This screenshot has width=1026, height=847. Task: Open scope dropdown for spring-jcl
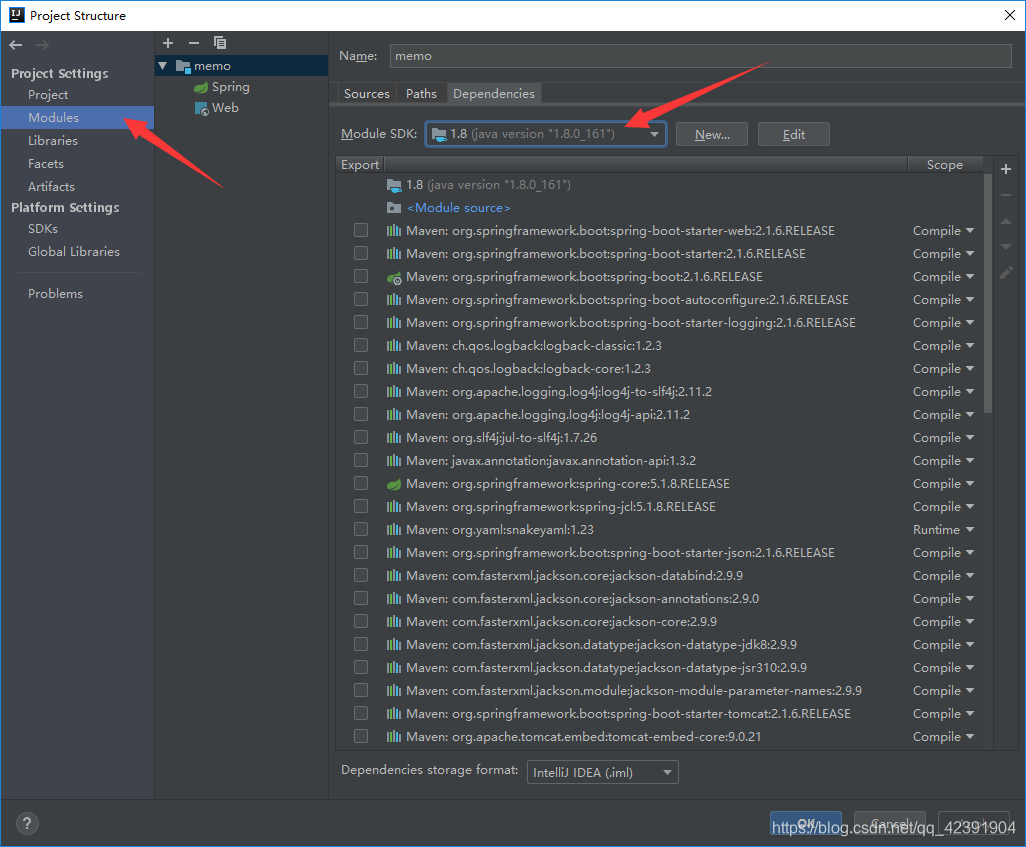click(943, 507)
